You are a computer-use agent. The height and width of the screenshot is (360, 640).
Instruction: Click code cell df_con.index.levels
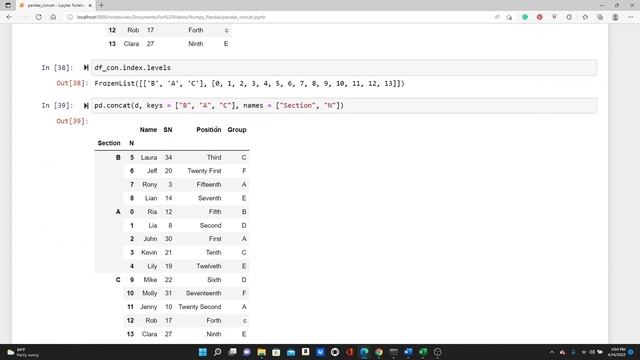[x=344, y=68]
